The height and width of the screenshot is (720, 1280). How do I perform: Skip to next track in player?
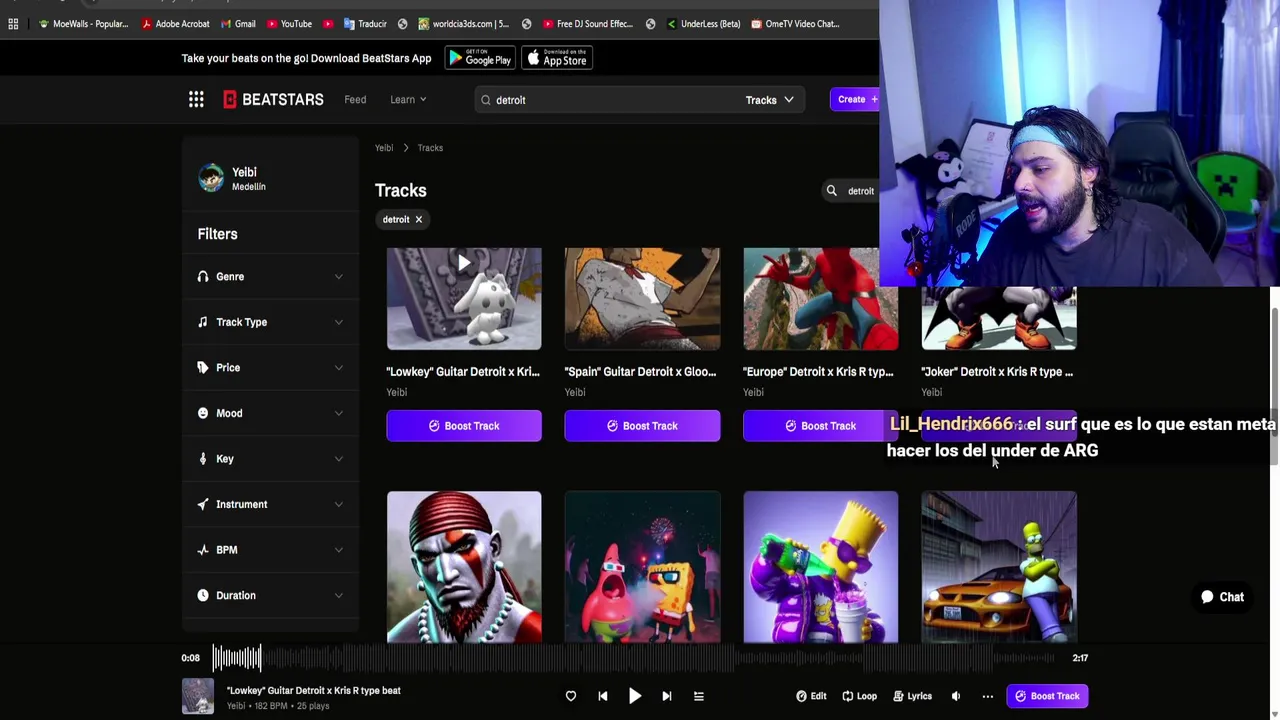pyautogui.click(x=667, y=696)
